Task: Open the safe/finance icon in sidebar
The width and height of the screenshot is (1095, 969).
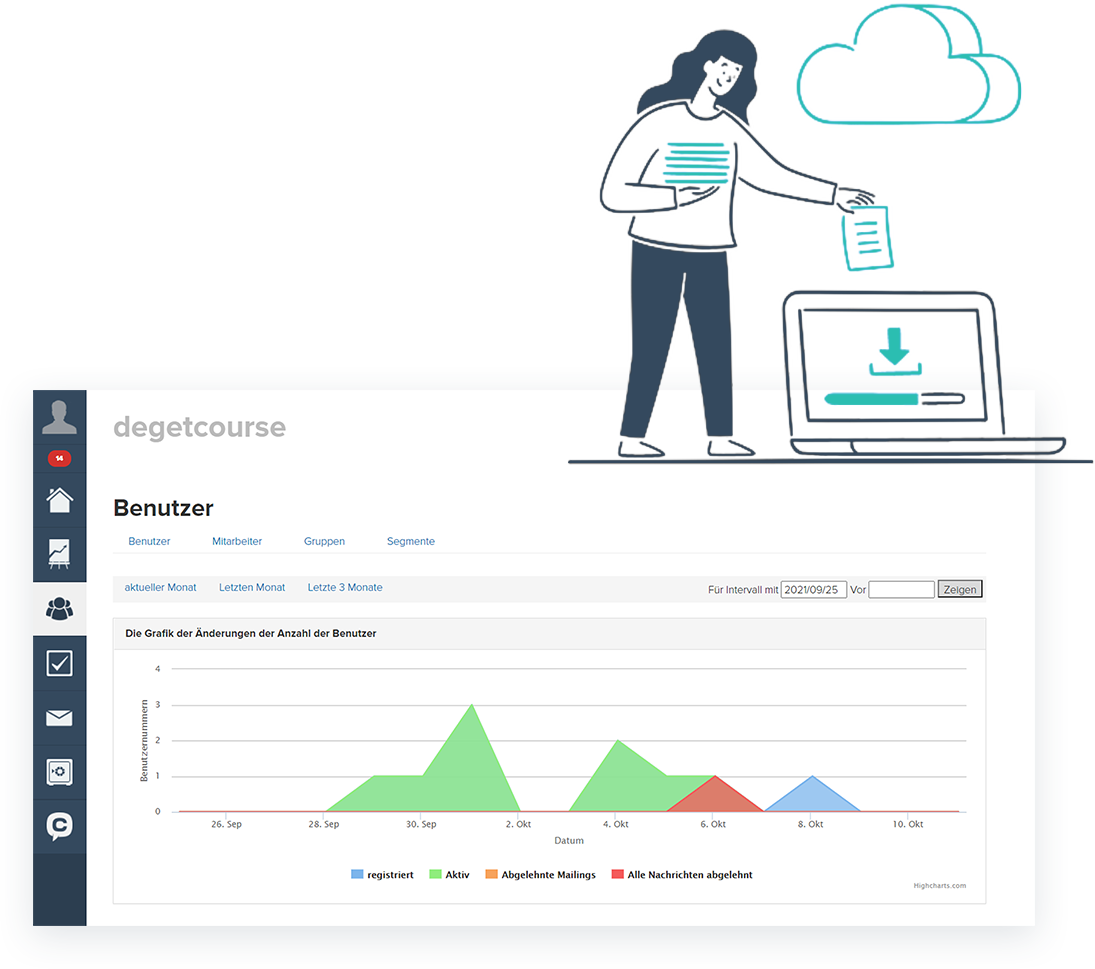Action: tap(59, 772)
